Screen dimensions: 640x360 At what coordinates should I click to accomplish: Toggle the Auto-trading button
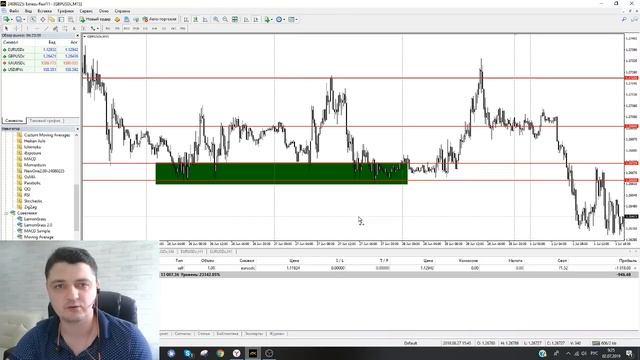160,19
